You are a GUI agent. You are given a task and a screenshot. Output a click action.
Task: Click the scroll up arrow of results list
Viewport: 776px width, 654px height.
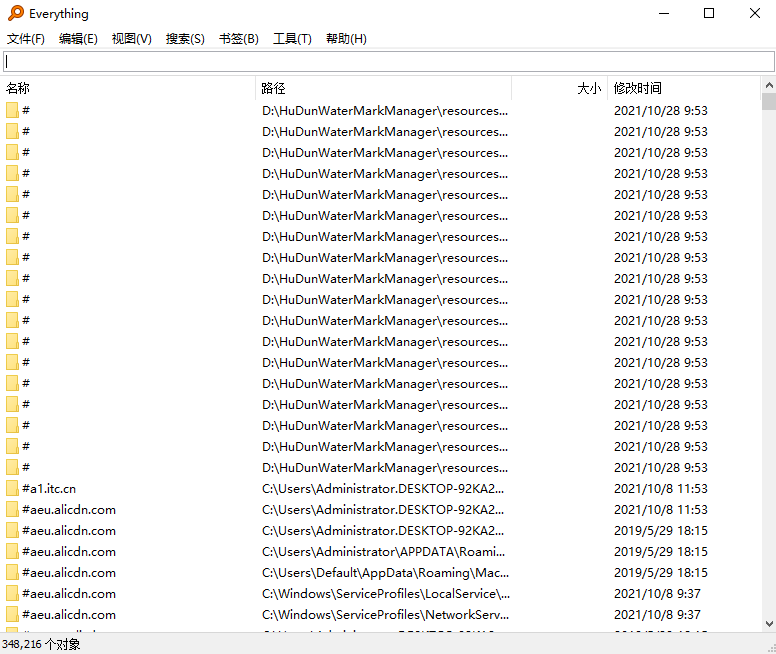click(x=769, y=85)
